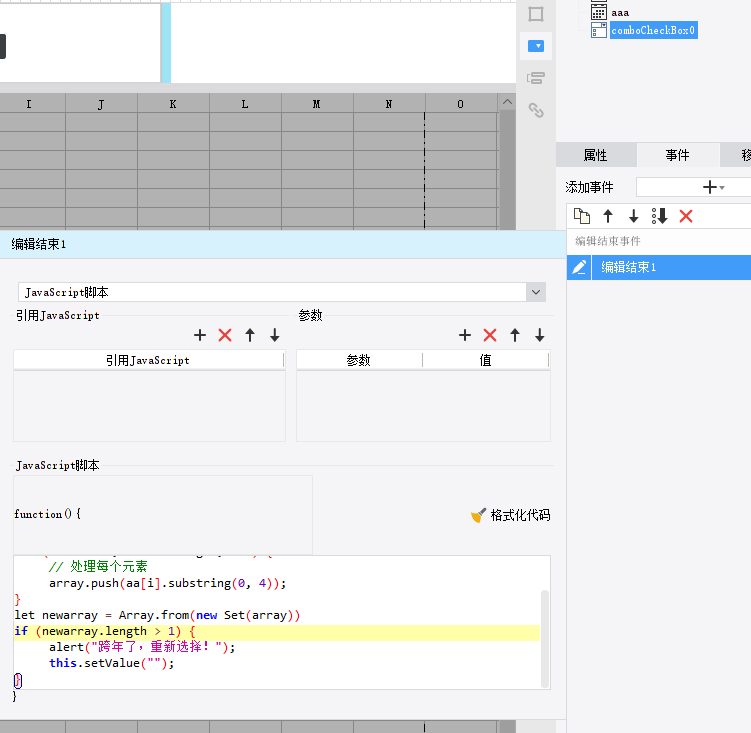The width and height of the screenshot is (751, 733).
Task: Click the code editor vertical scrollbar
Action: (544, 639)
